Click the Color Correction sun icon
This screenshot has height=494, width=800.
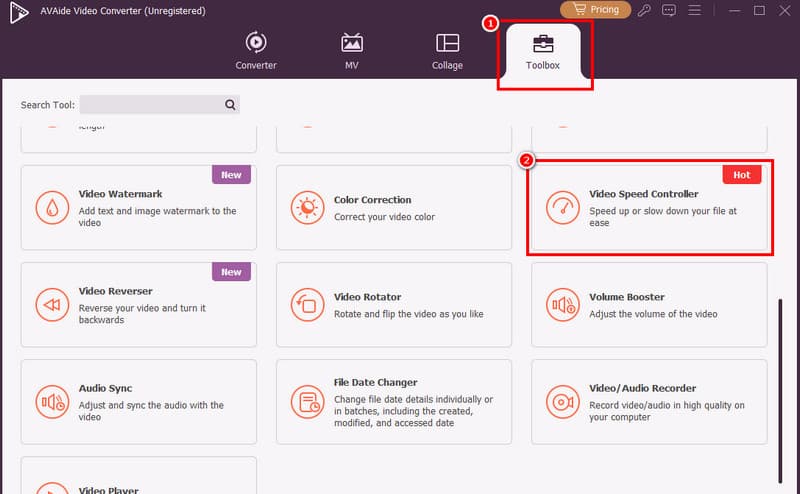pos(305,207)
